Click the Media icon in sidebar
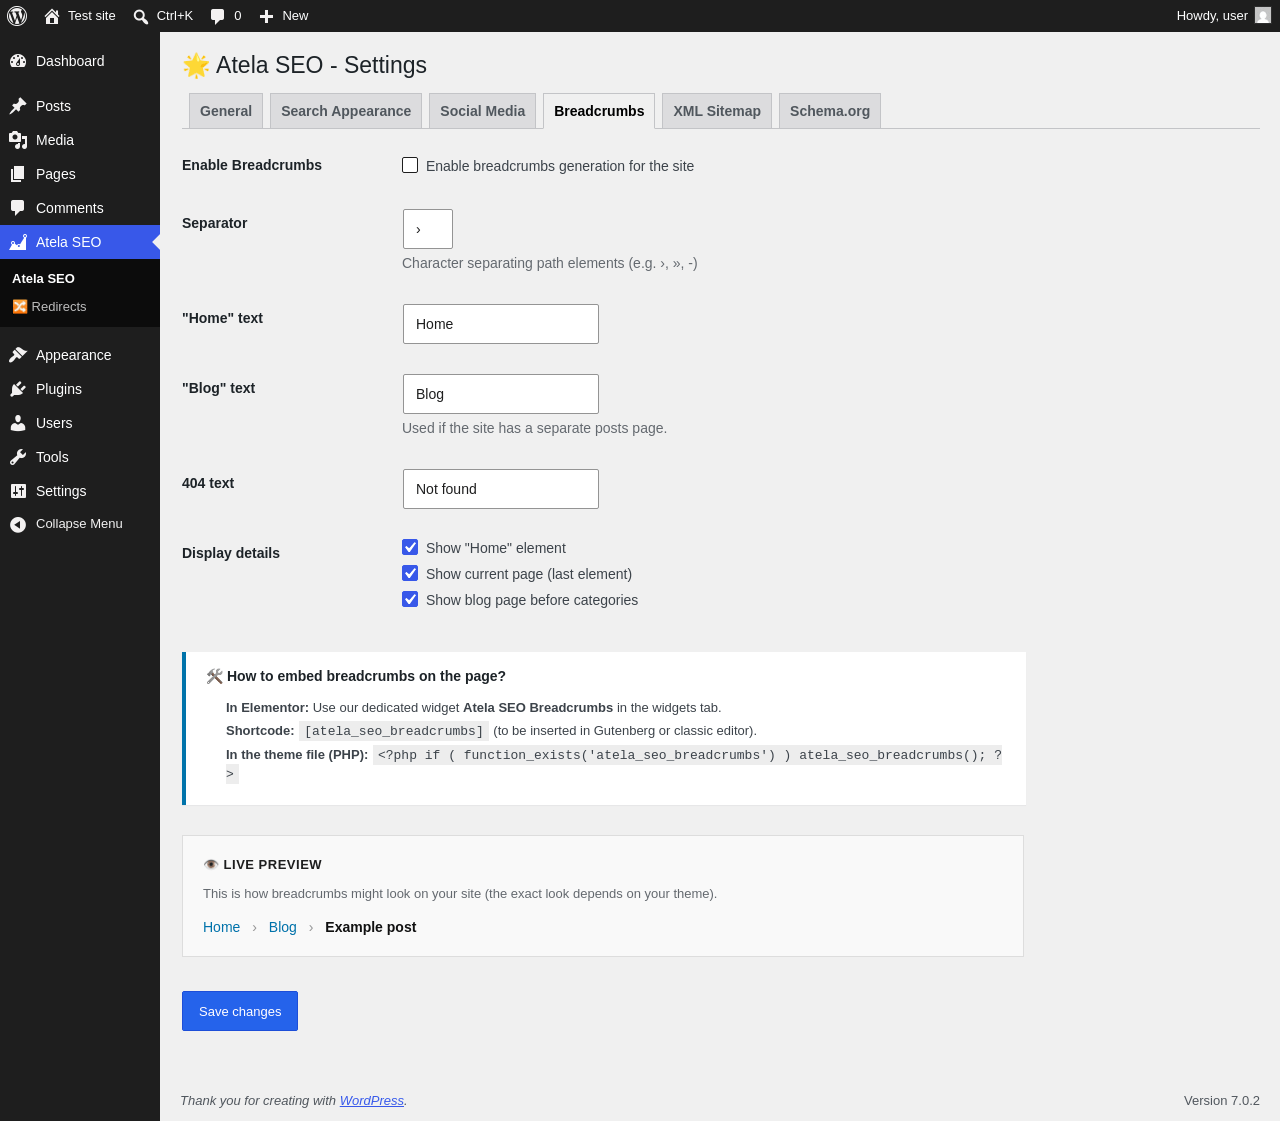Screen dimensions: 1280x1121 click(18, 140)
